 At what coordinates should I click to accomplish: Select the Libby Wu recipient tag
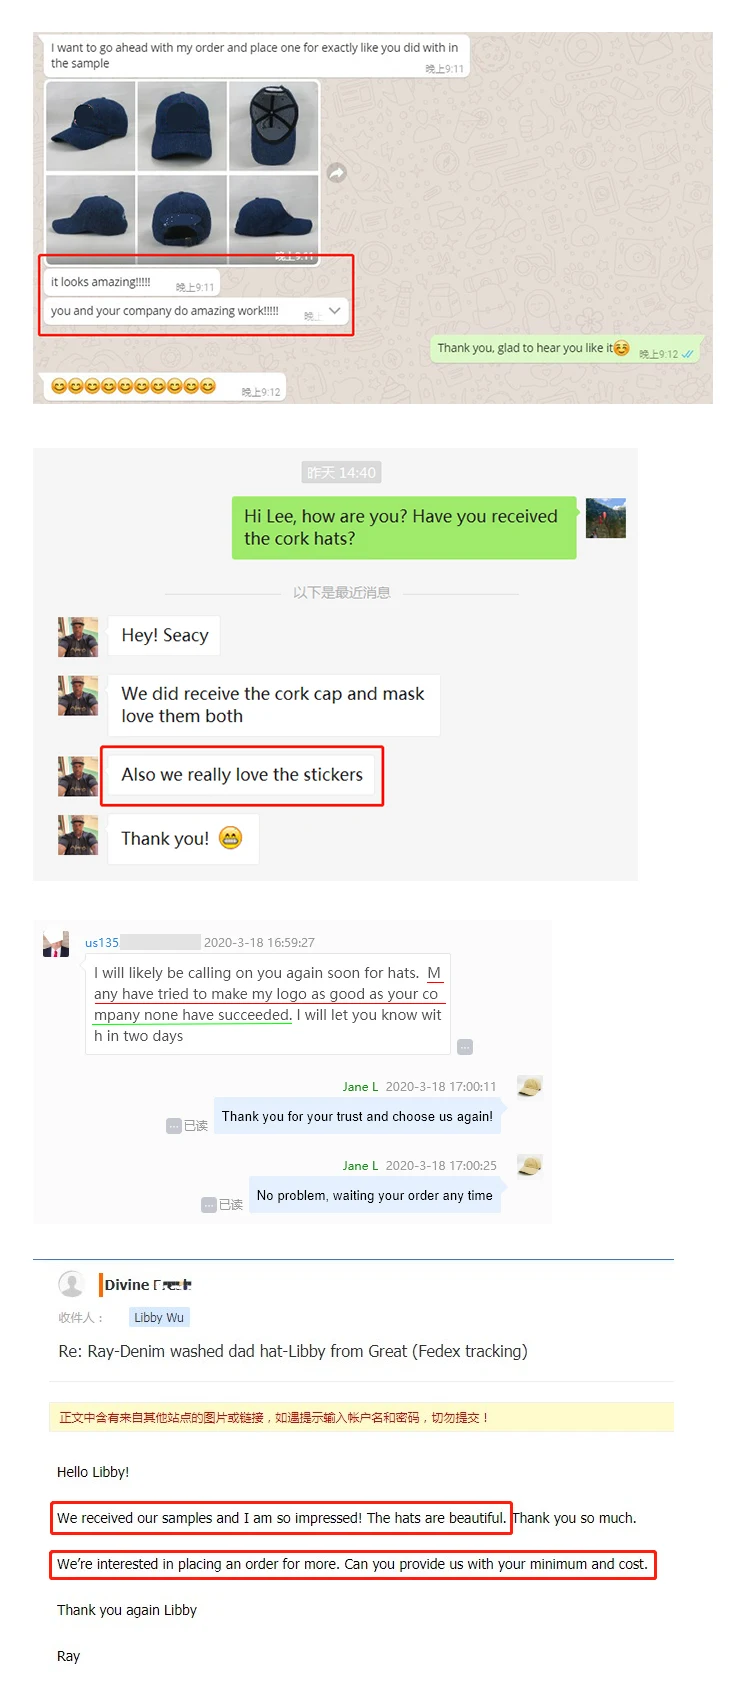159,1318
